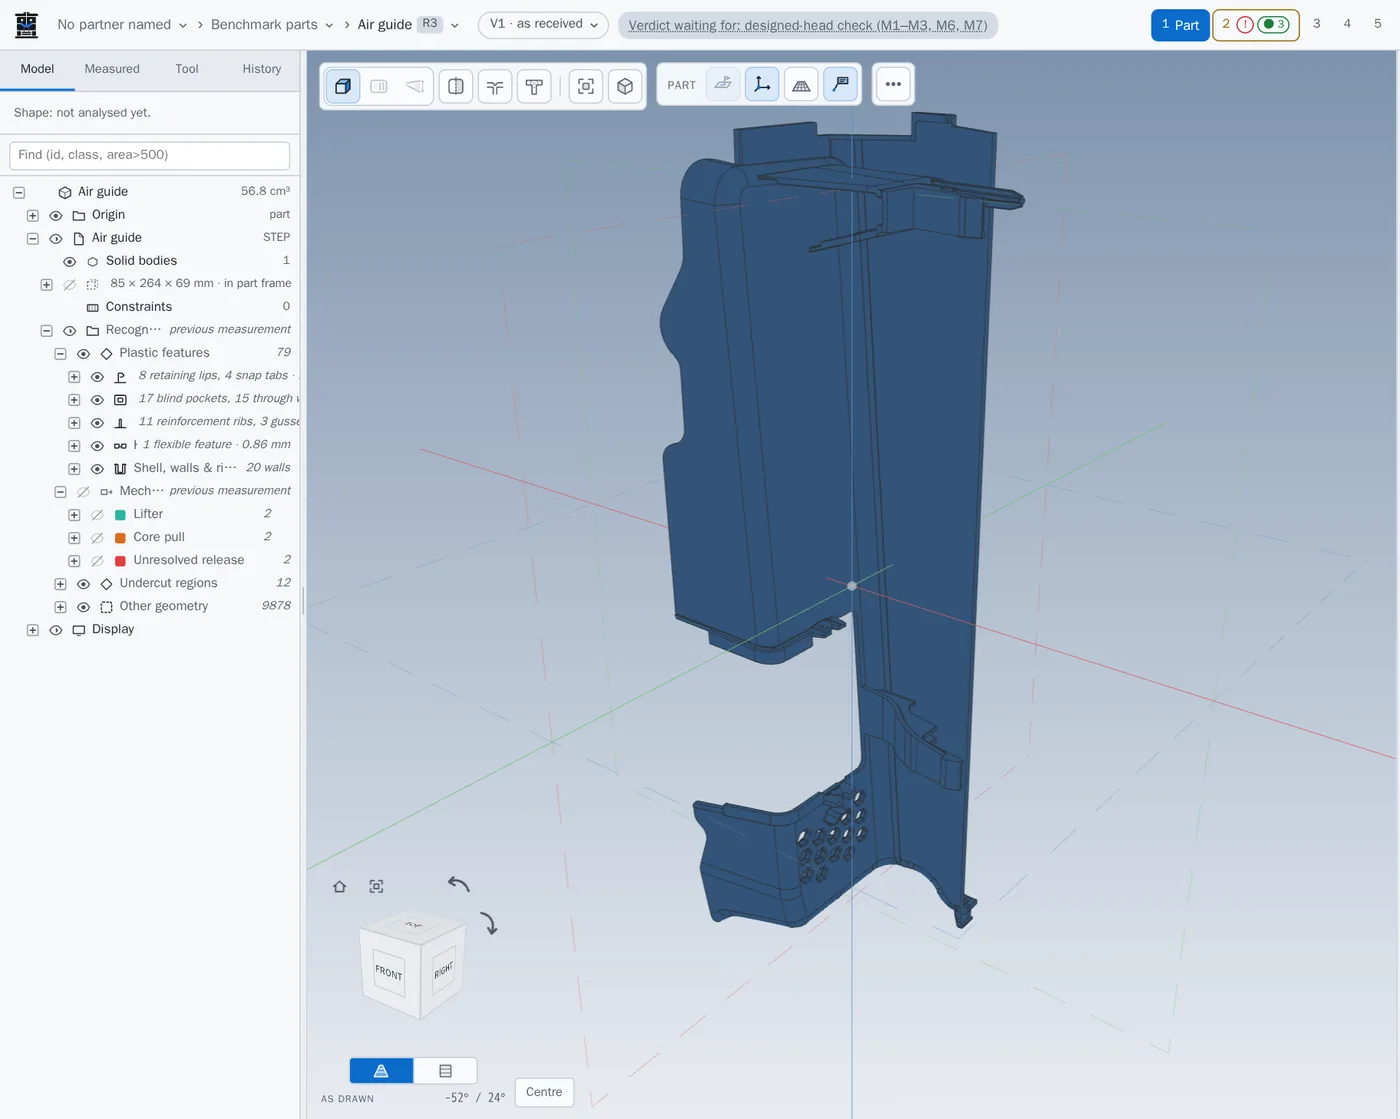Viewport: 1400px width, 1119px height.
Task: Select the shaded solid view cube icon
Action: click(x=342, y=86)
